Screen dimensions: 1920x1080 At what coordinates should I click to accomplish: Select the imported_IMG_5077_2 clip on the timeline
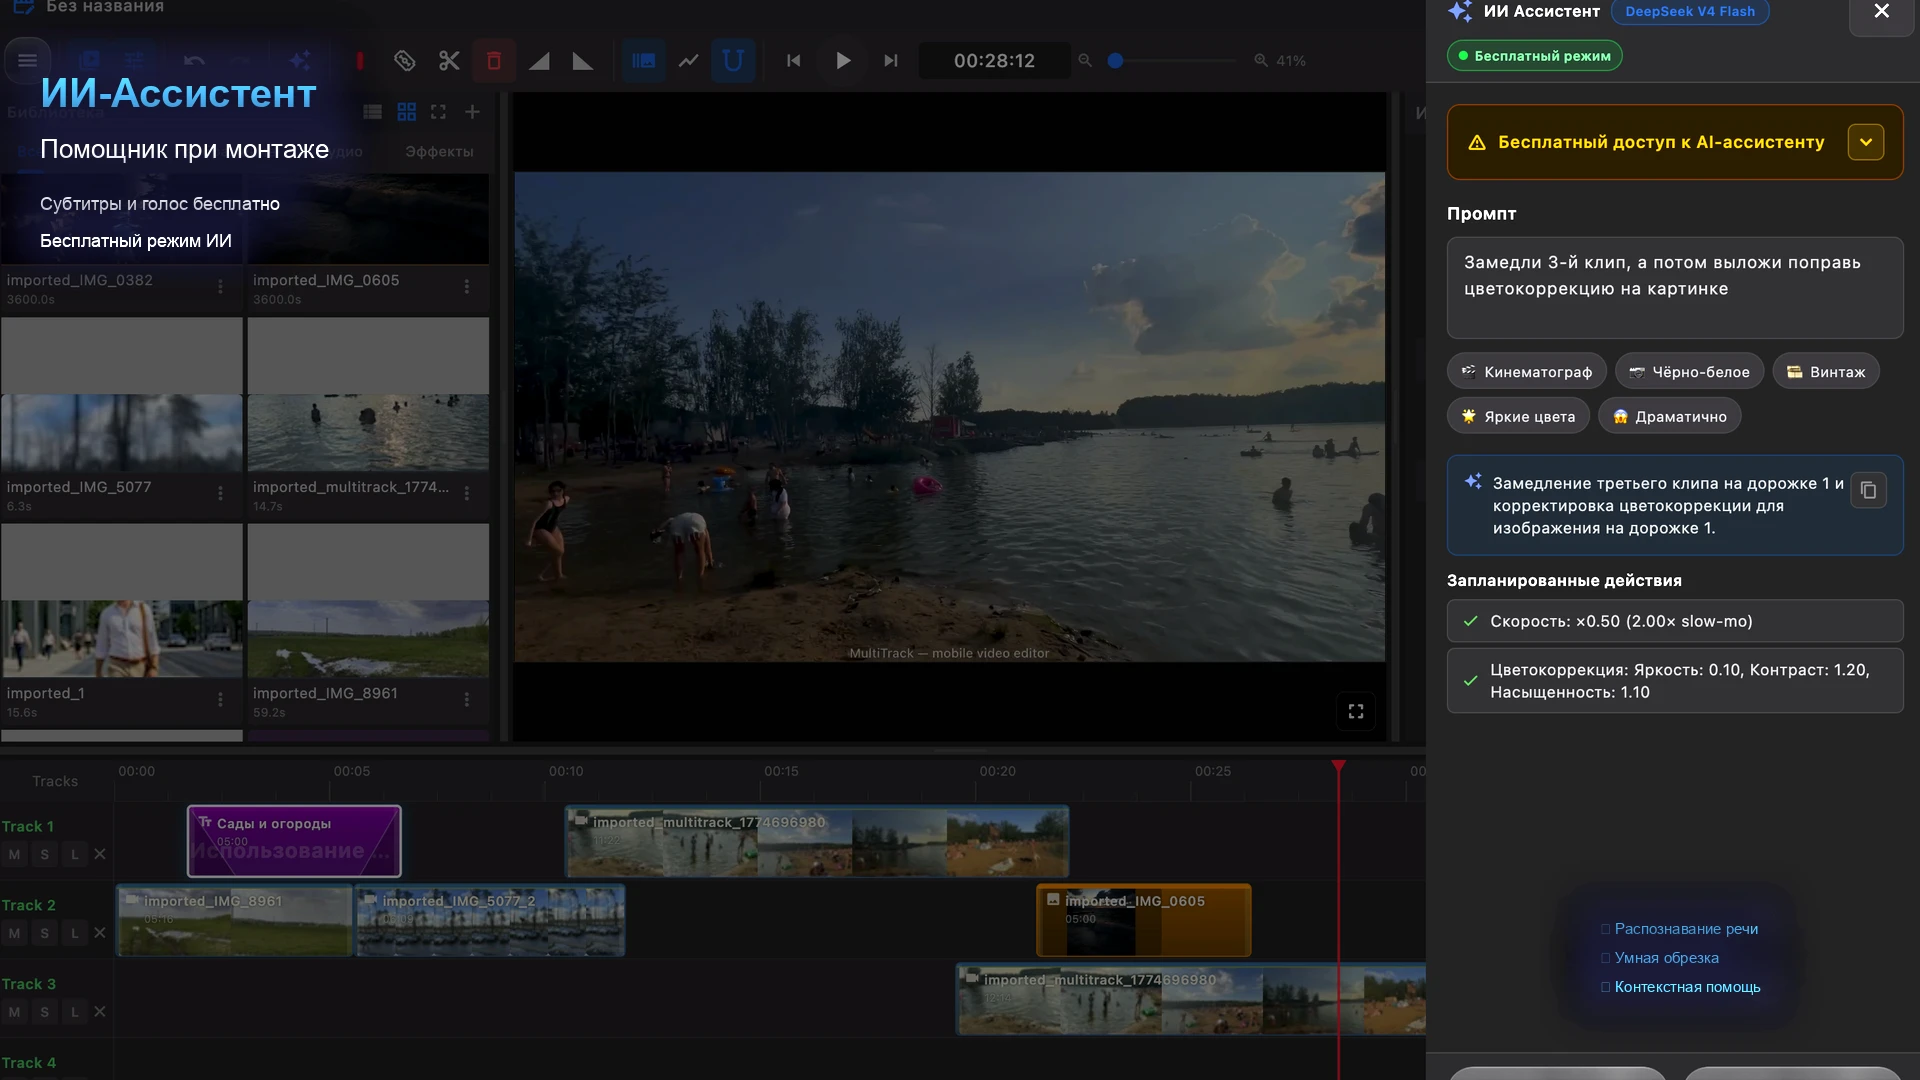(490, 920)
